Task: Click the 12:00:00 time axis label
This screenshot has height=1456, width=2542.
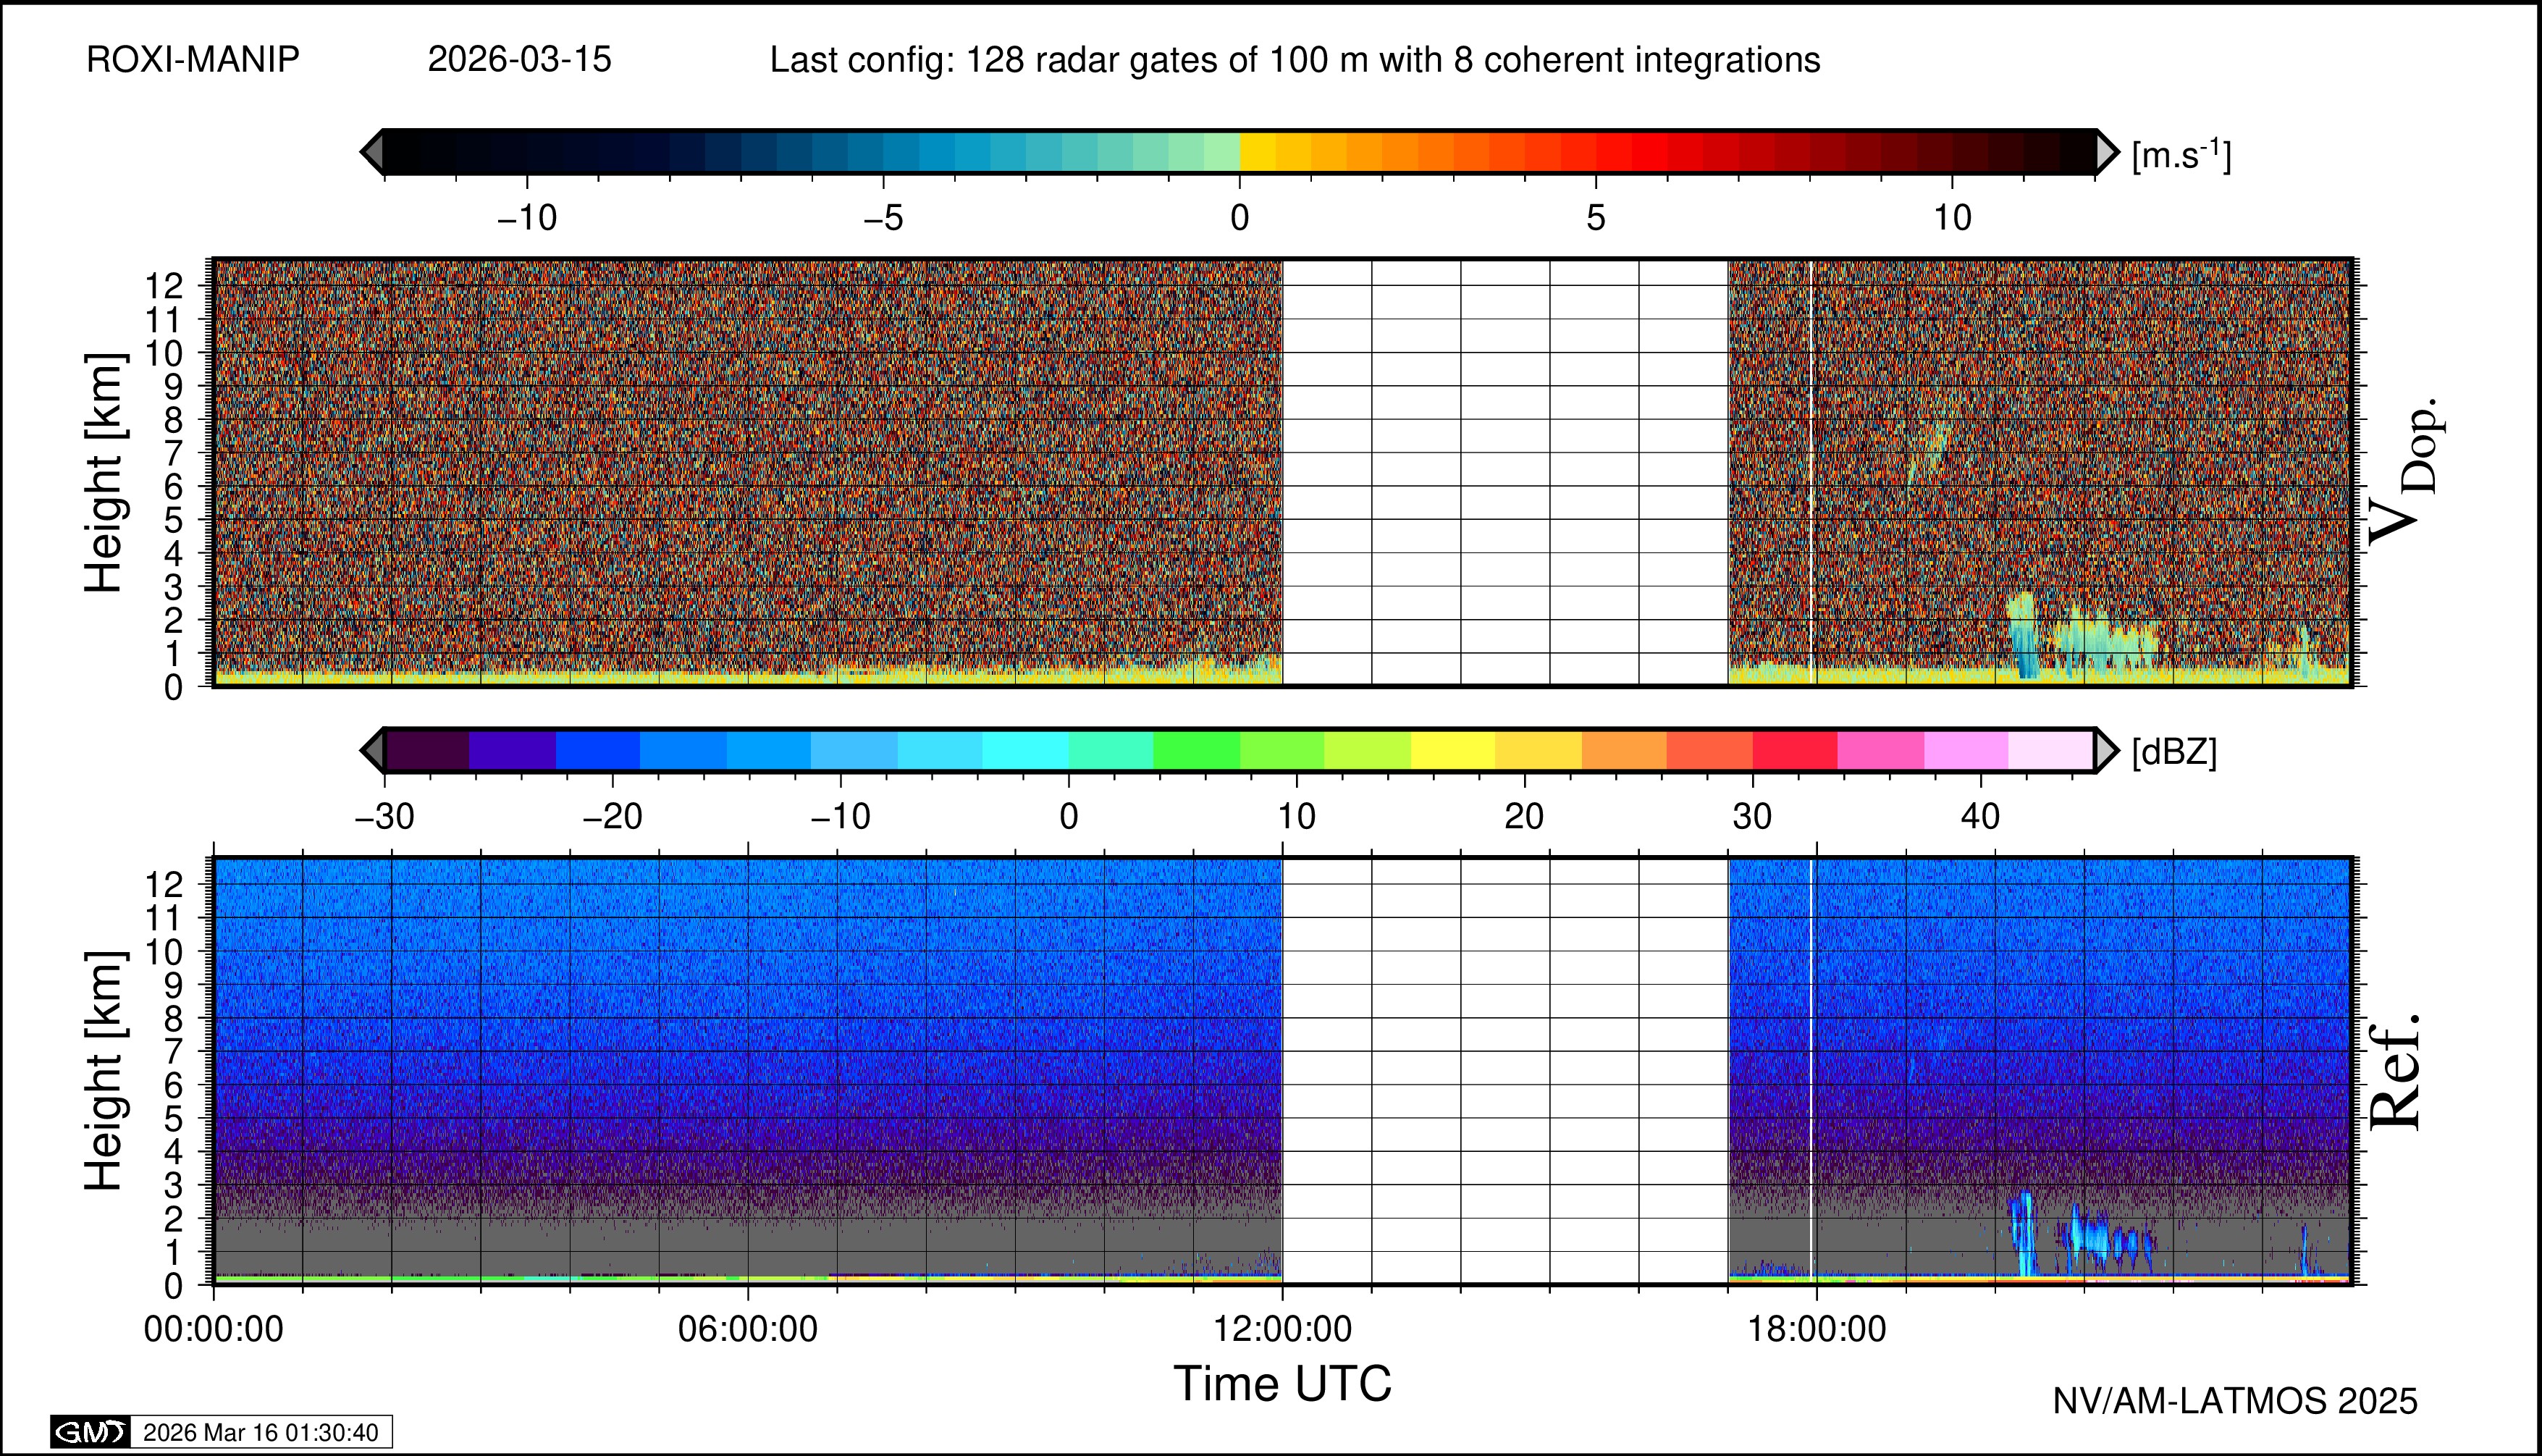Action: tap(1282, 1329)
